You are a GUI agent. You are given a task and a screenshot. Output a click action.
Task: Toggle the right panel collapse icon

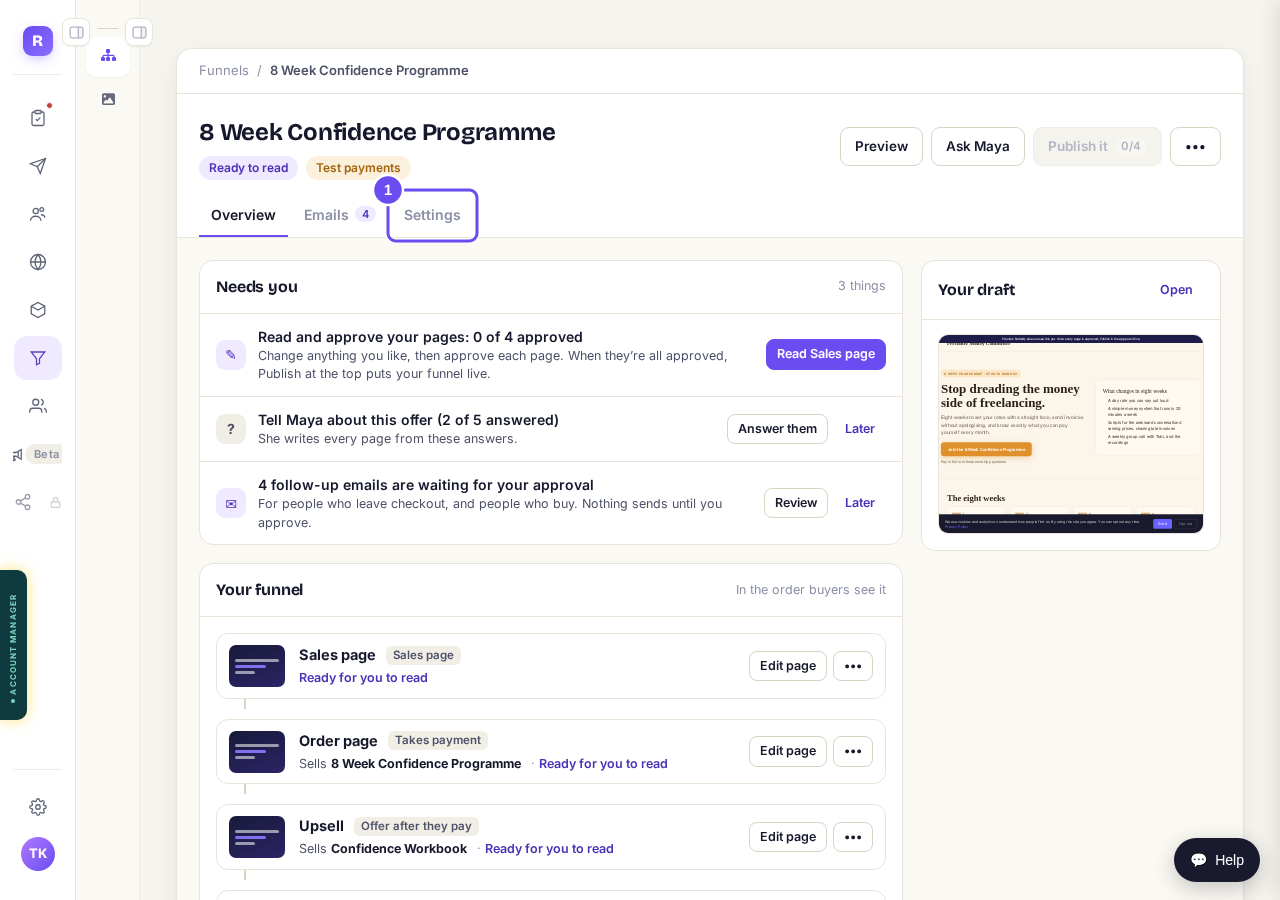pos(139,32)
